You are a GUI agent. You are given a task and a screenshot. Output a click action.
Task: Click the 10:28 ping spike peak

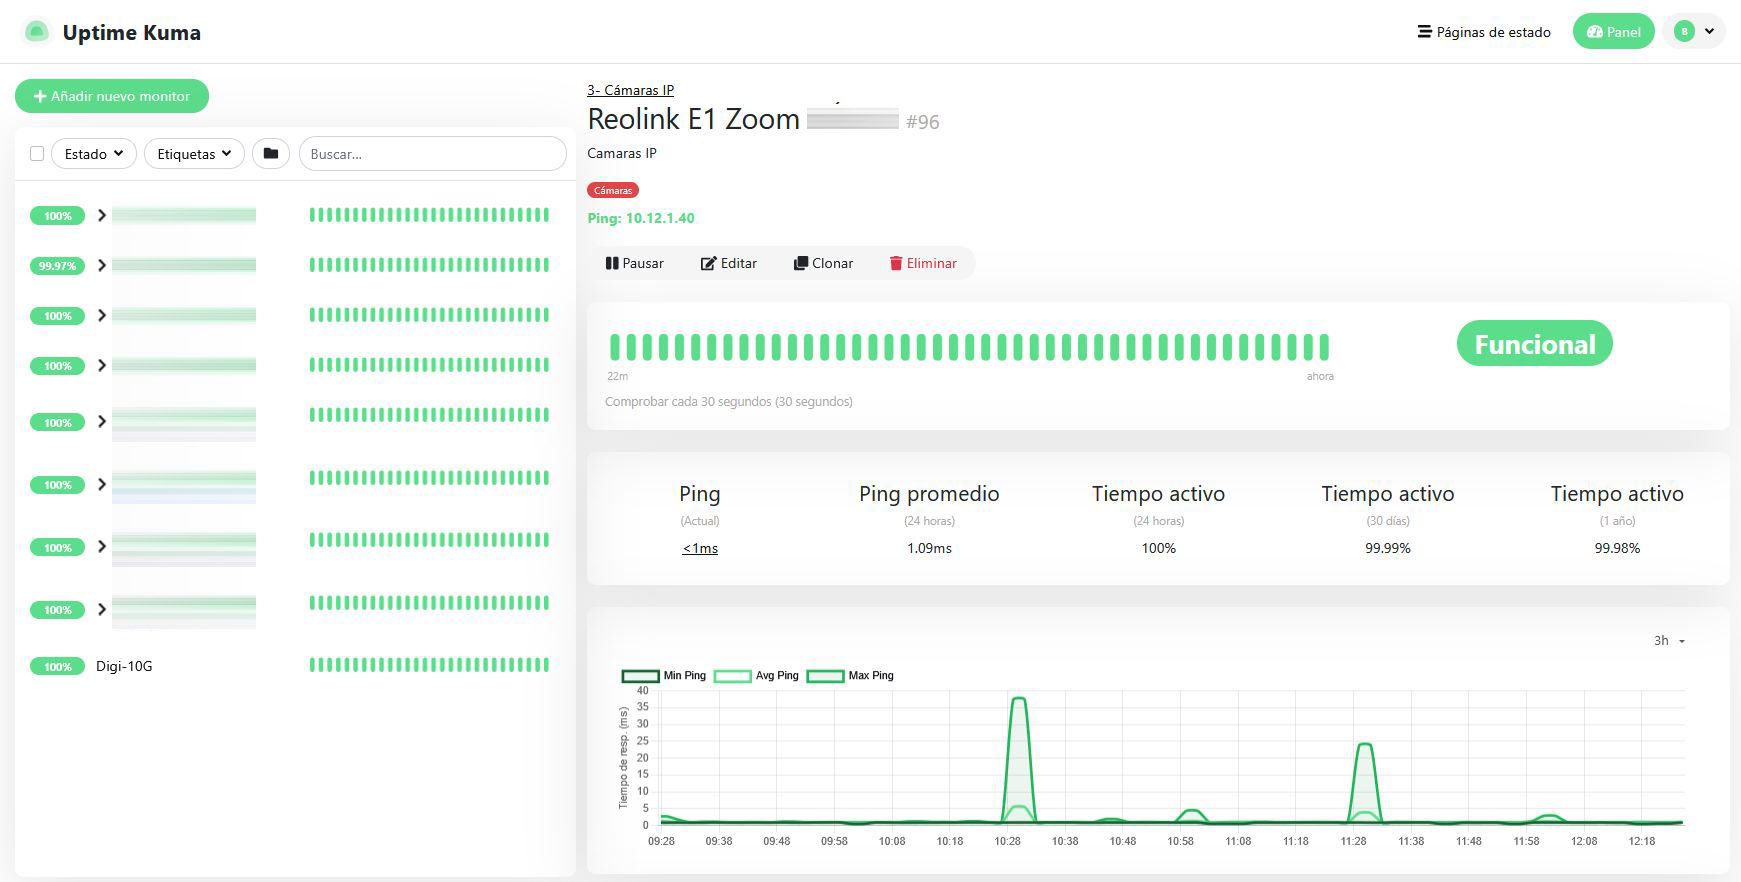[1019, 699]
